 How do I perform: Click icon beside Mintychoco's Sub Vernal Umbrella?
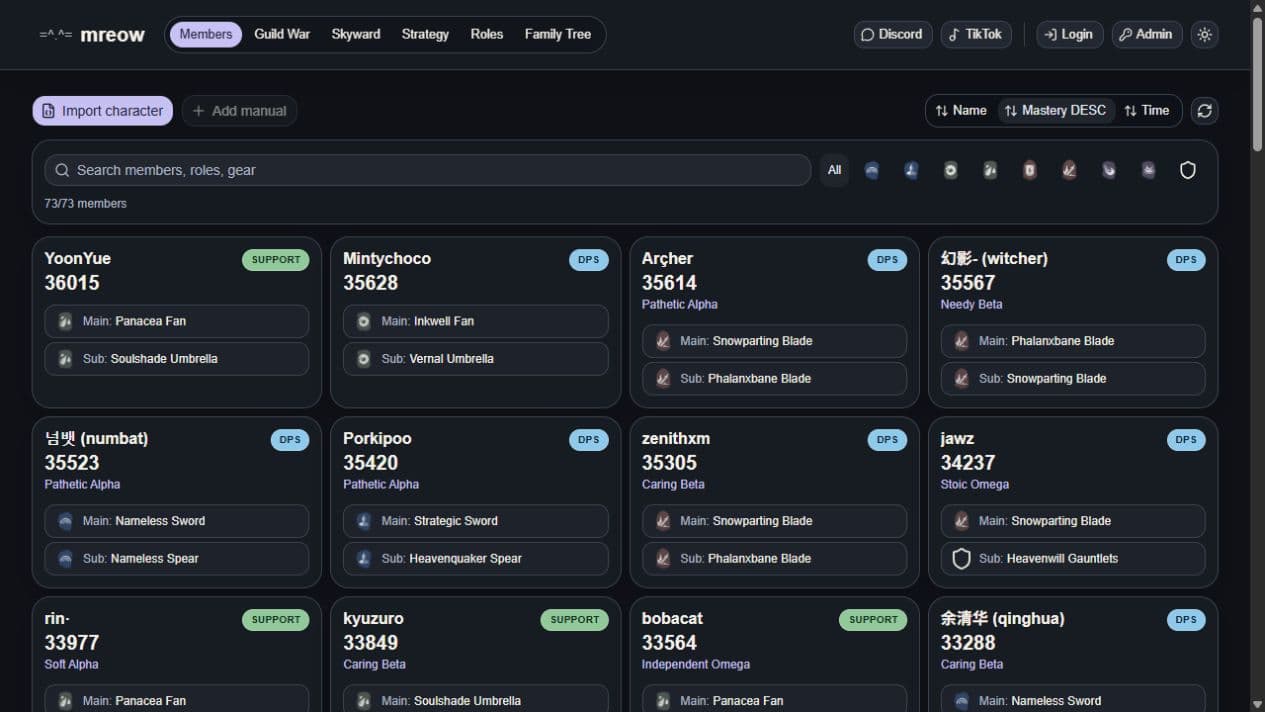(x=364, y=359)
